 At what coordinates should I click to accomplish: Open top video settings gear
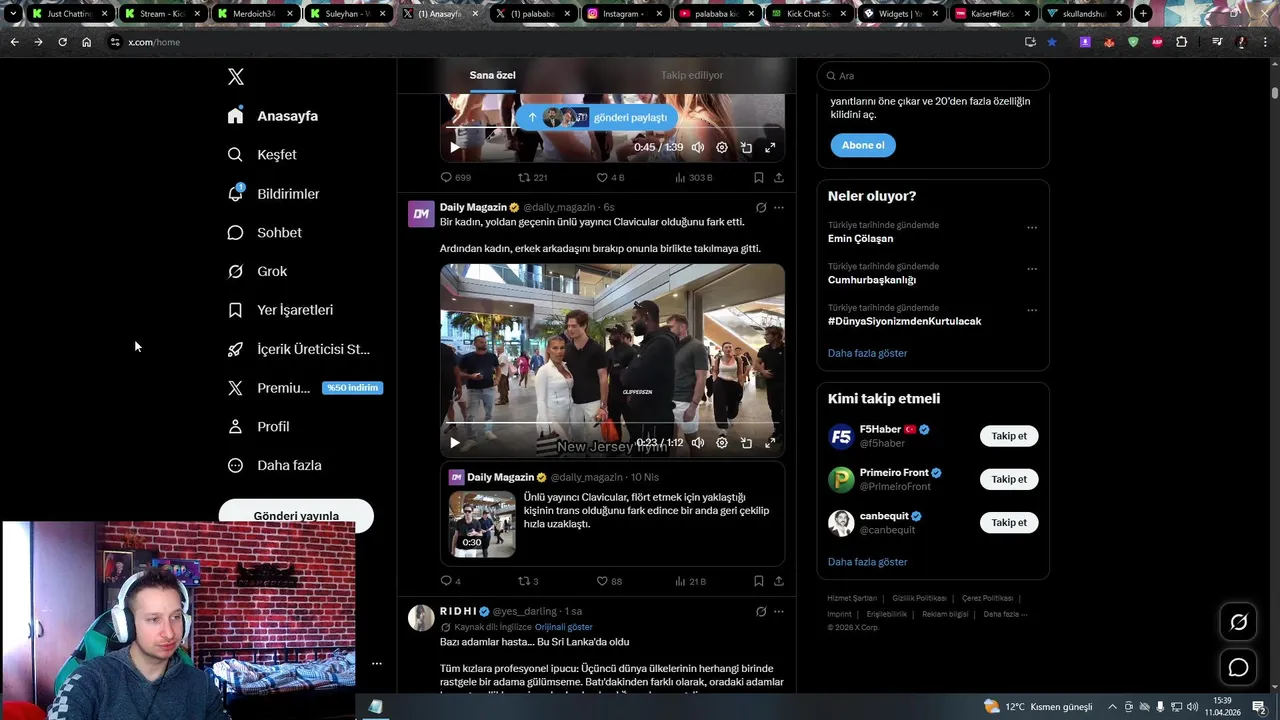tap(722, 147)
